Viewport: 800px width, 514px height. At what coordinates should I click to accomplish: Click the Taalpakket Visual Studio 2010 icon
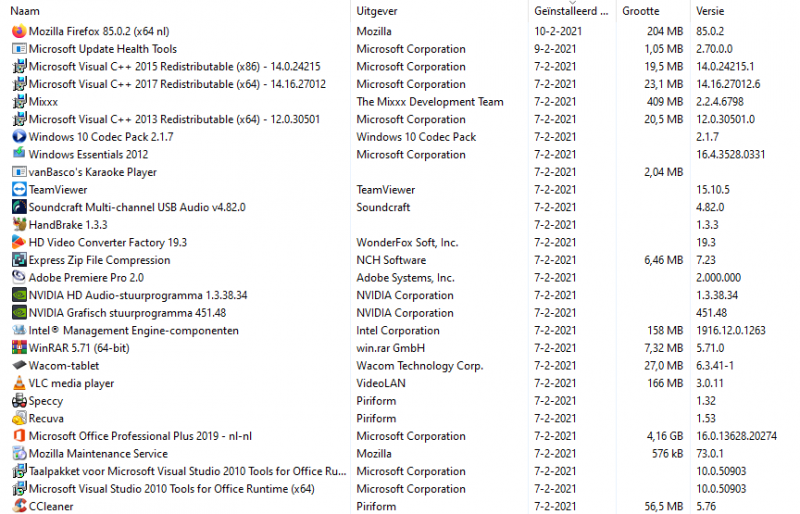point(19,471)
